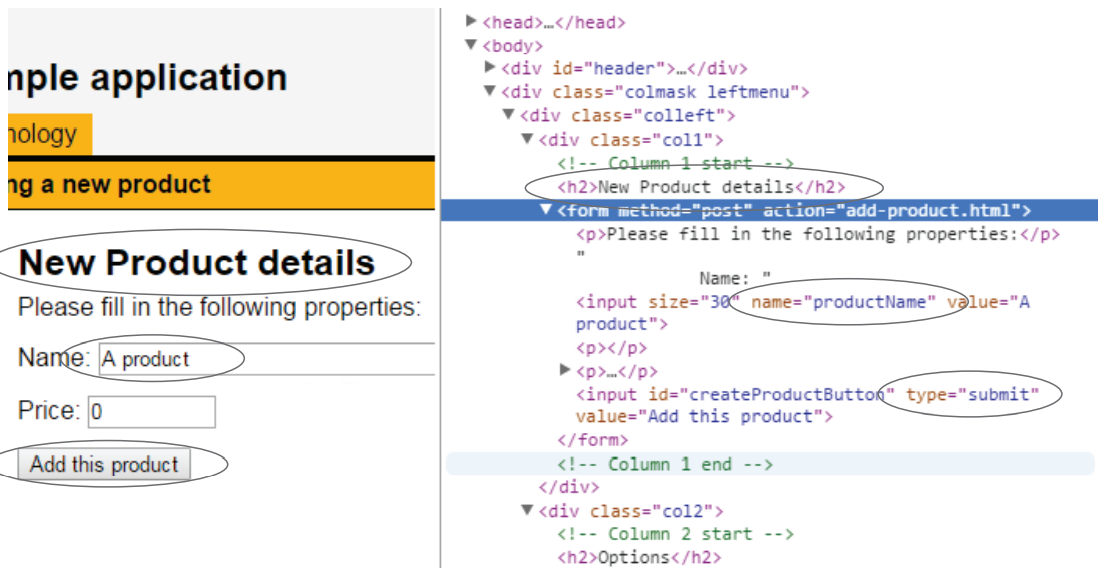Select the h2 New Product details line
Screen dimensions: 1110x581
point(701,188)
